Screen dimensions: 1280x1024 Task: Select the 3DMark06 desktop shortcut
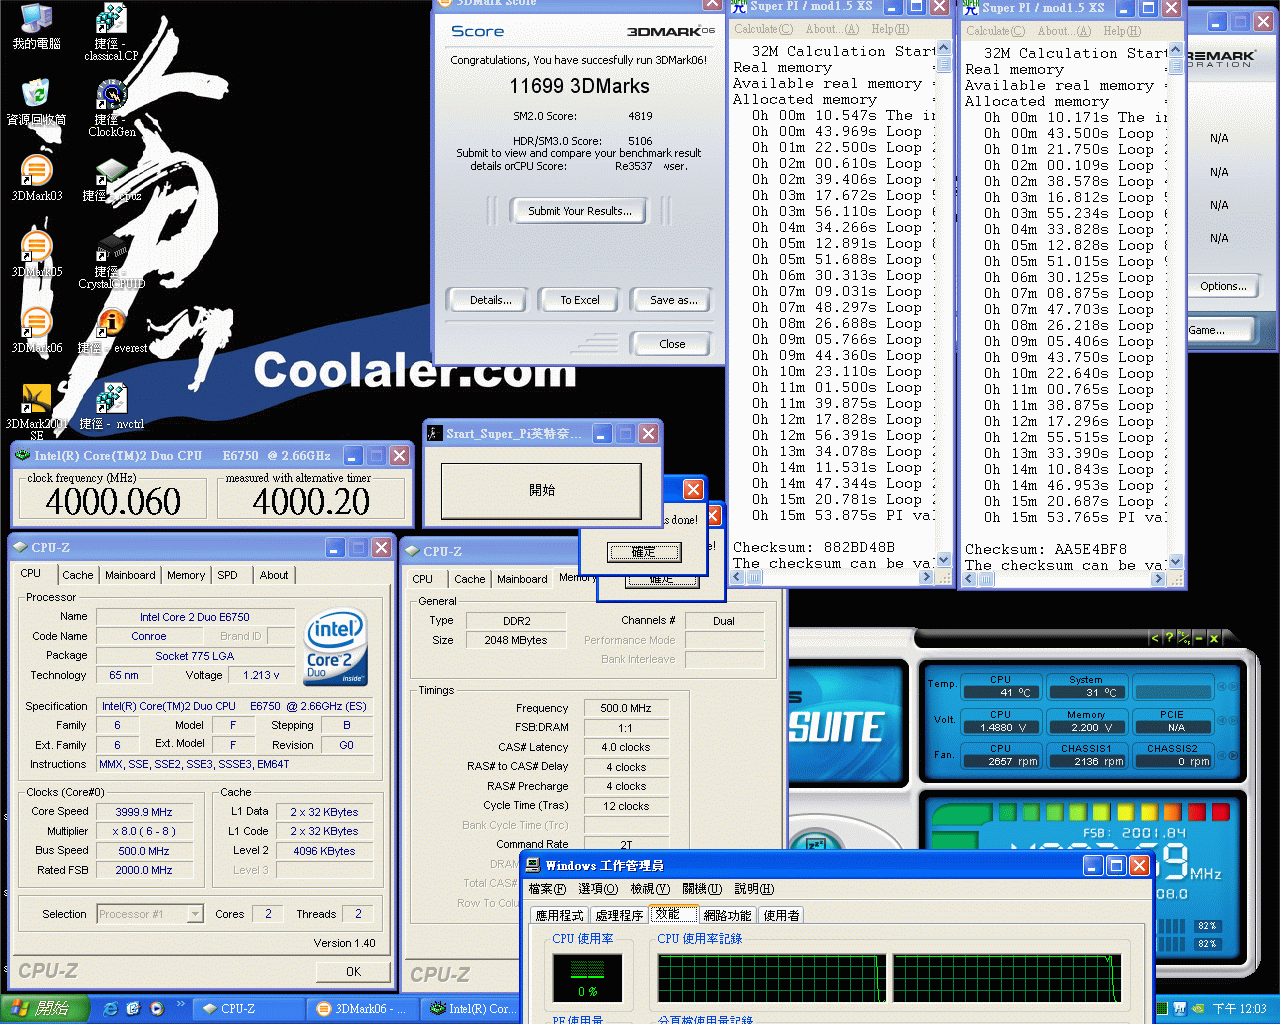click(36, 330)
